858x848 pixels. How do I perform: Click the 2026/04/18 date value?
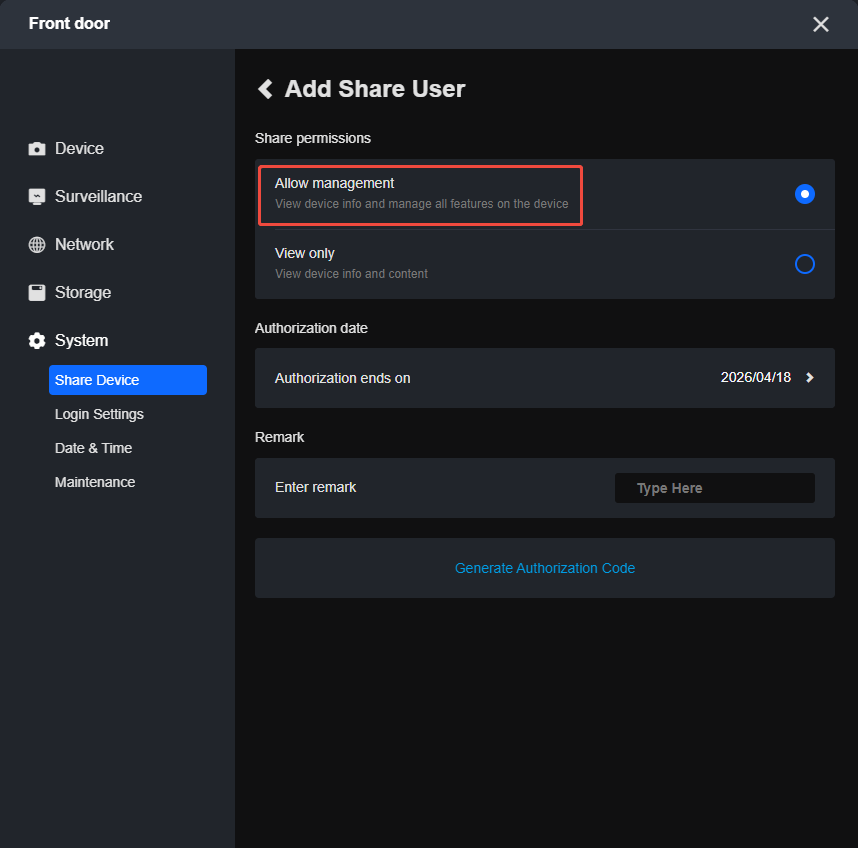click(x=755, y=378)
